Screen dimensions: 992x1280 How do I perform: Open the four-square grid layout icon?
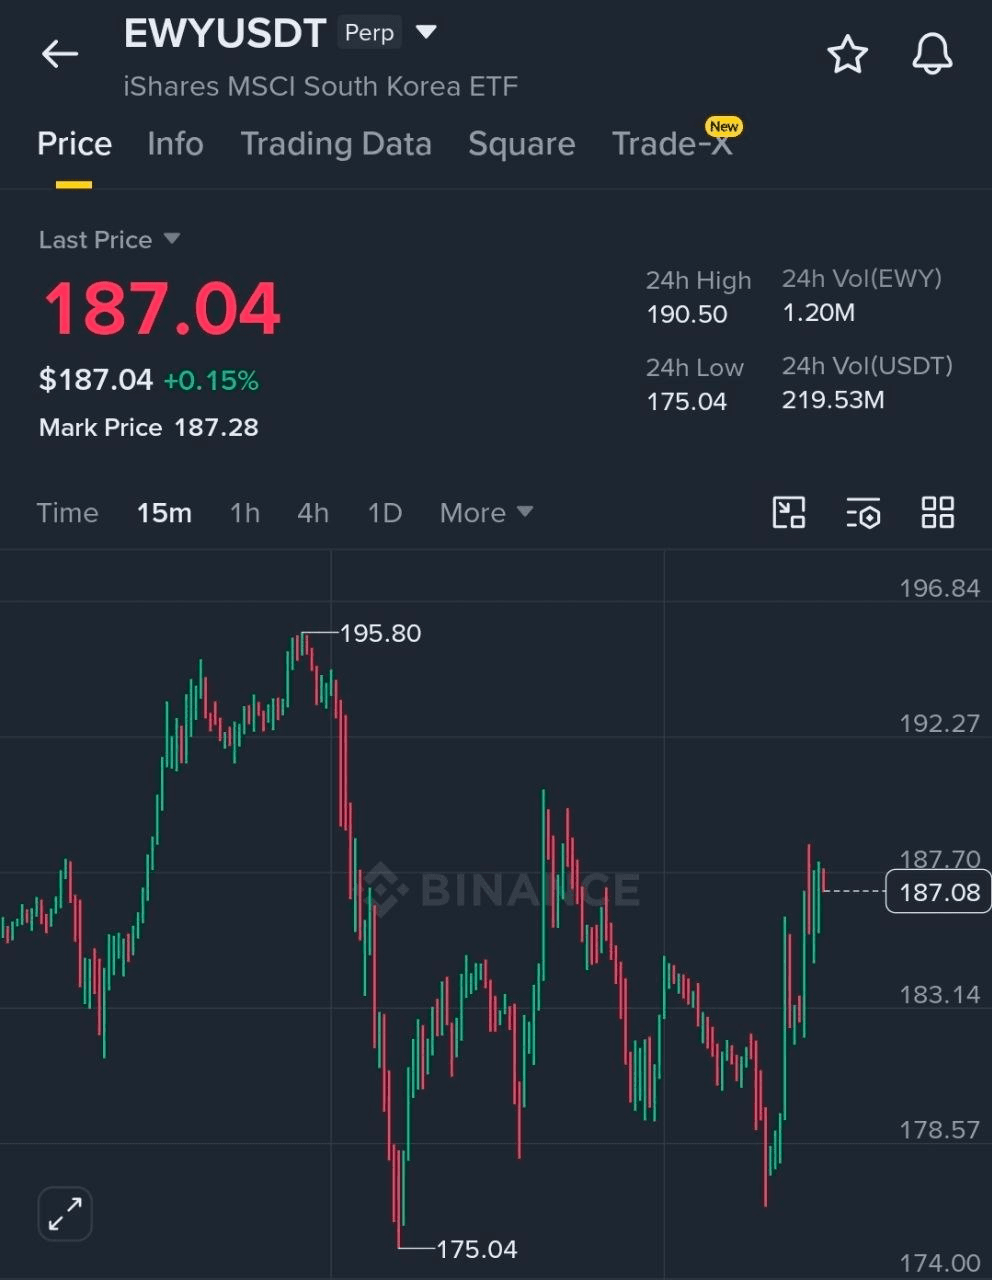pos(937,513)
